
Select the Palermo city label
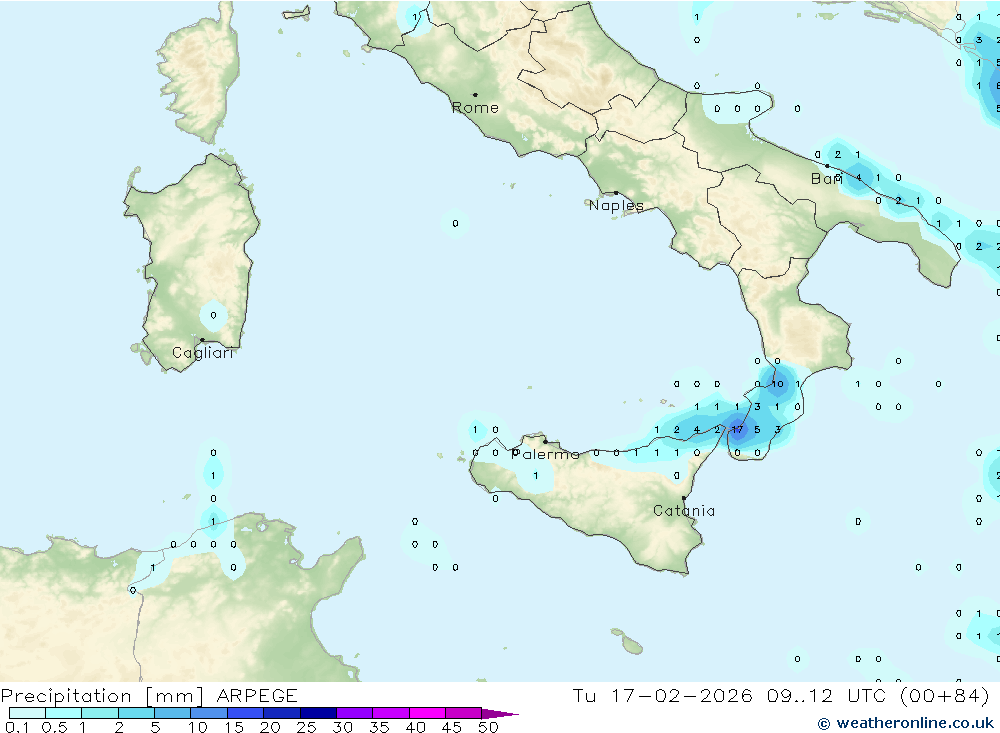[546, 455]
